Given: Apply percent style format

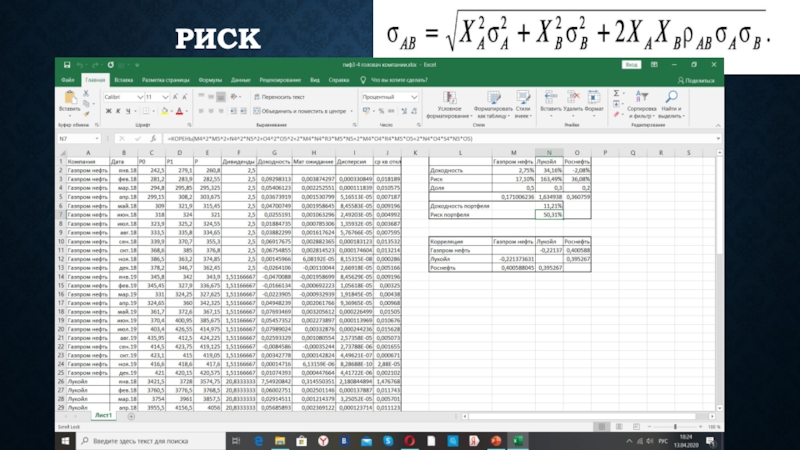Looking at the screenshot, I should coord(381,111).
